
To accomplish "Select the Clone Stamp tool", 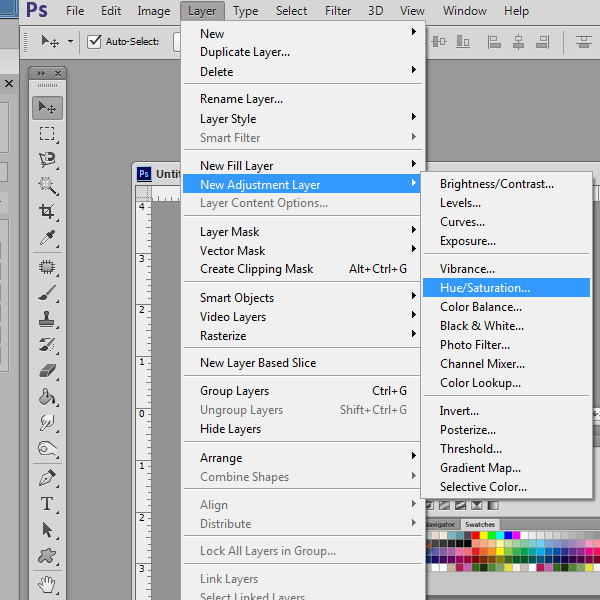I will pyautogui.click(x=47, y=319).
